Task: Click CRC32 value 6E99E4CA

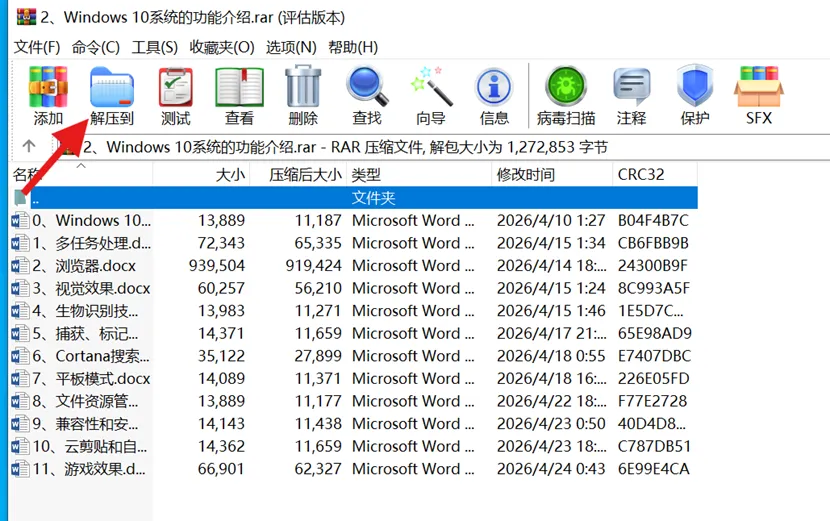Action: point(654,469)
